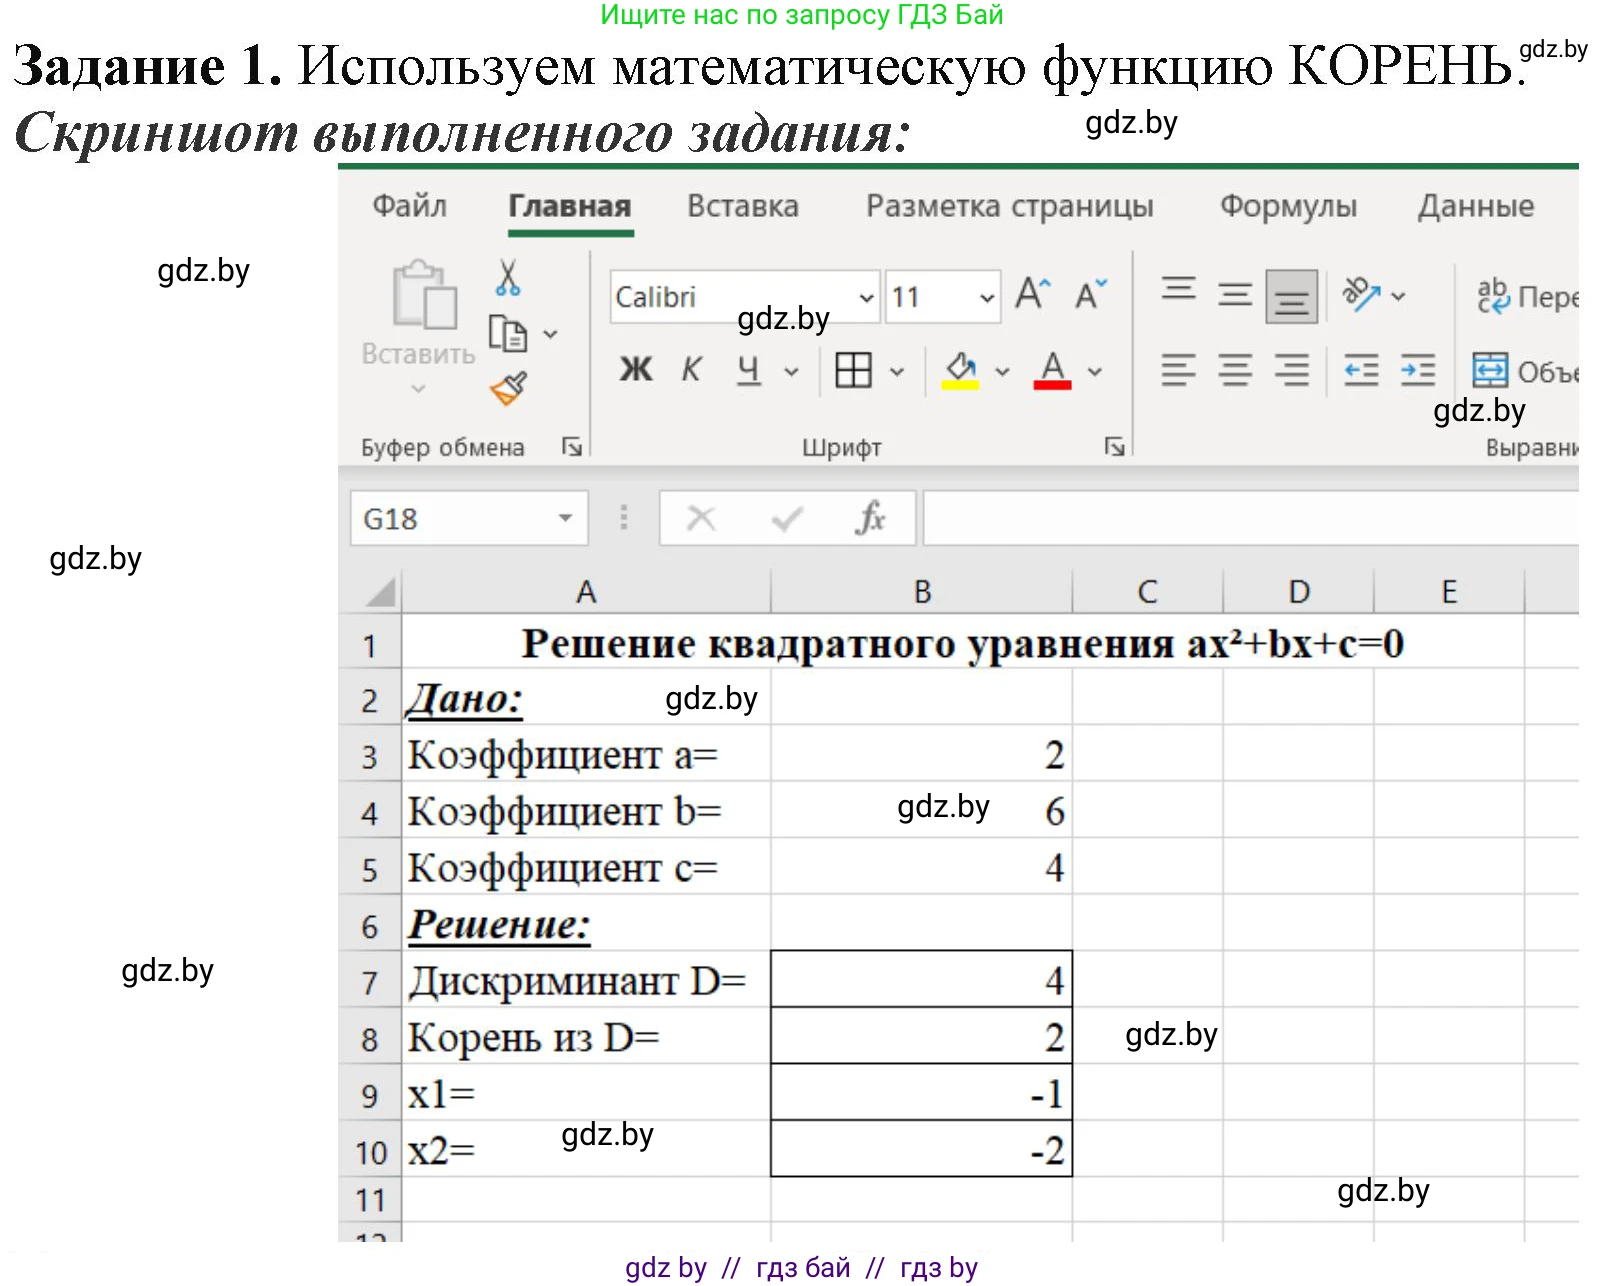Viewport: 1606px width, 1286px height.
Task: Click the copy icon in clipboard group
Action: point(507,334)
